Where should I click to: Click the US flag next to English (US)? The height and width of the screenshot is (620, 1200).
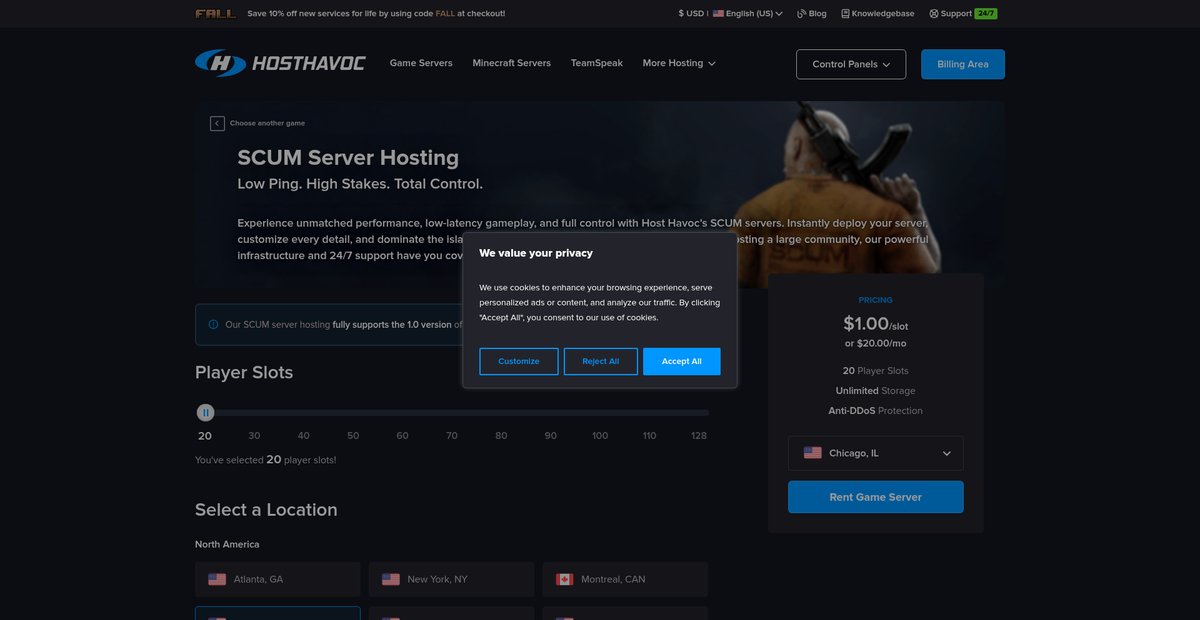pos(718,14)
